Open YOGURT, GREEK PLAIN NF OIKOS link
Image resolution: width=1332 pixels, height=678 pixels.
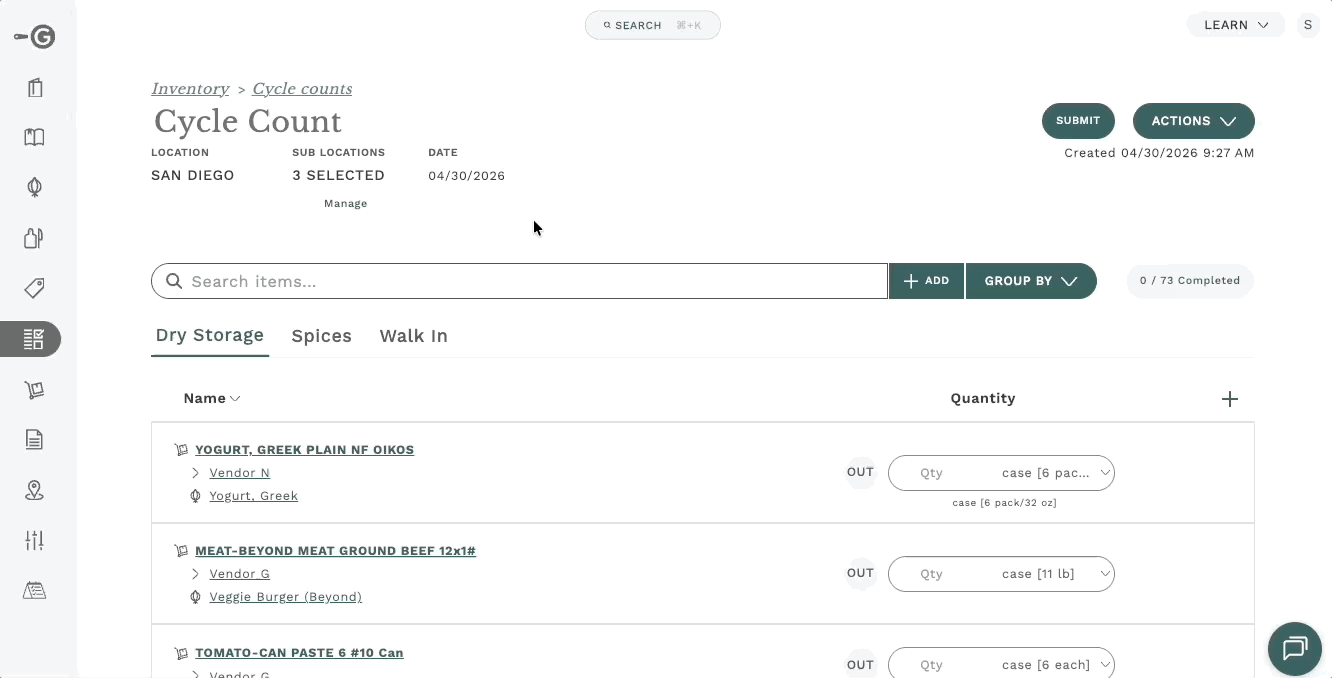pos(304,450)
